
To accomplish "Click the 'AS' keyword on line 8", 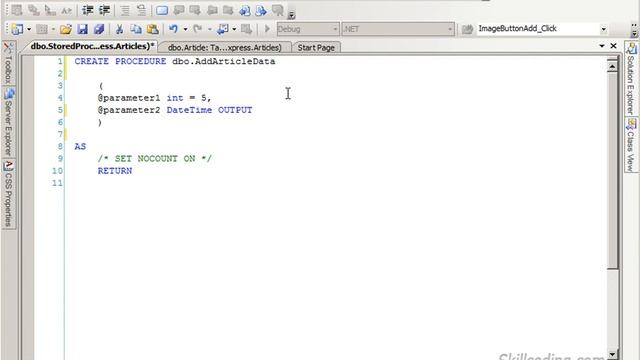I will point(80,147).
